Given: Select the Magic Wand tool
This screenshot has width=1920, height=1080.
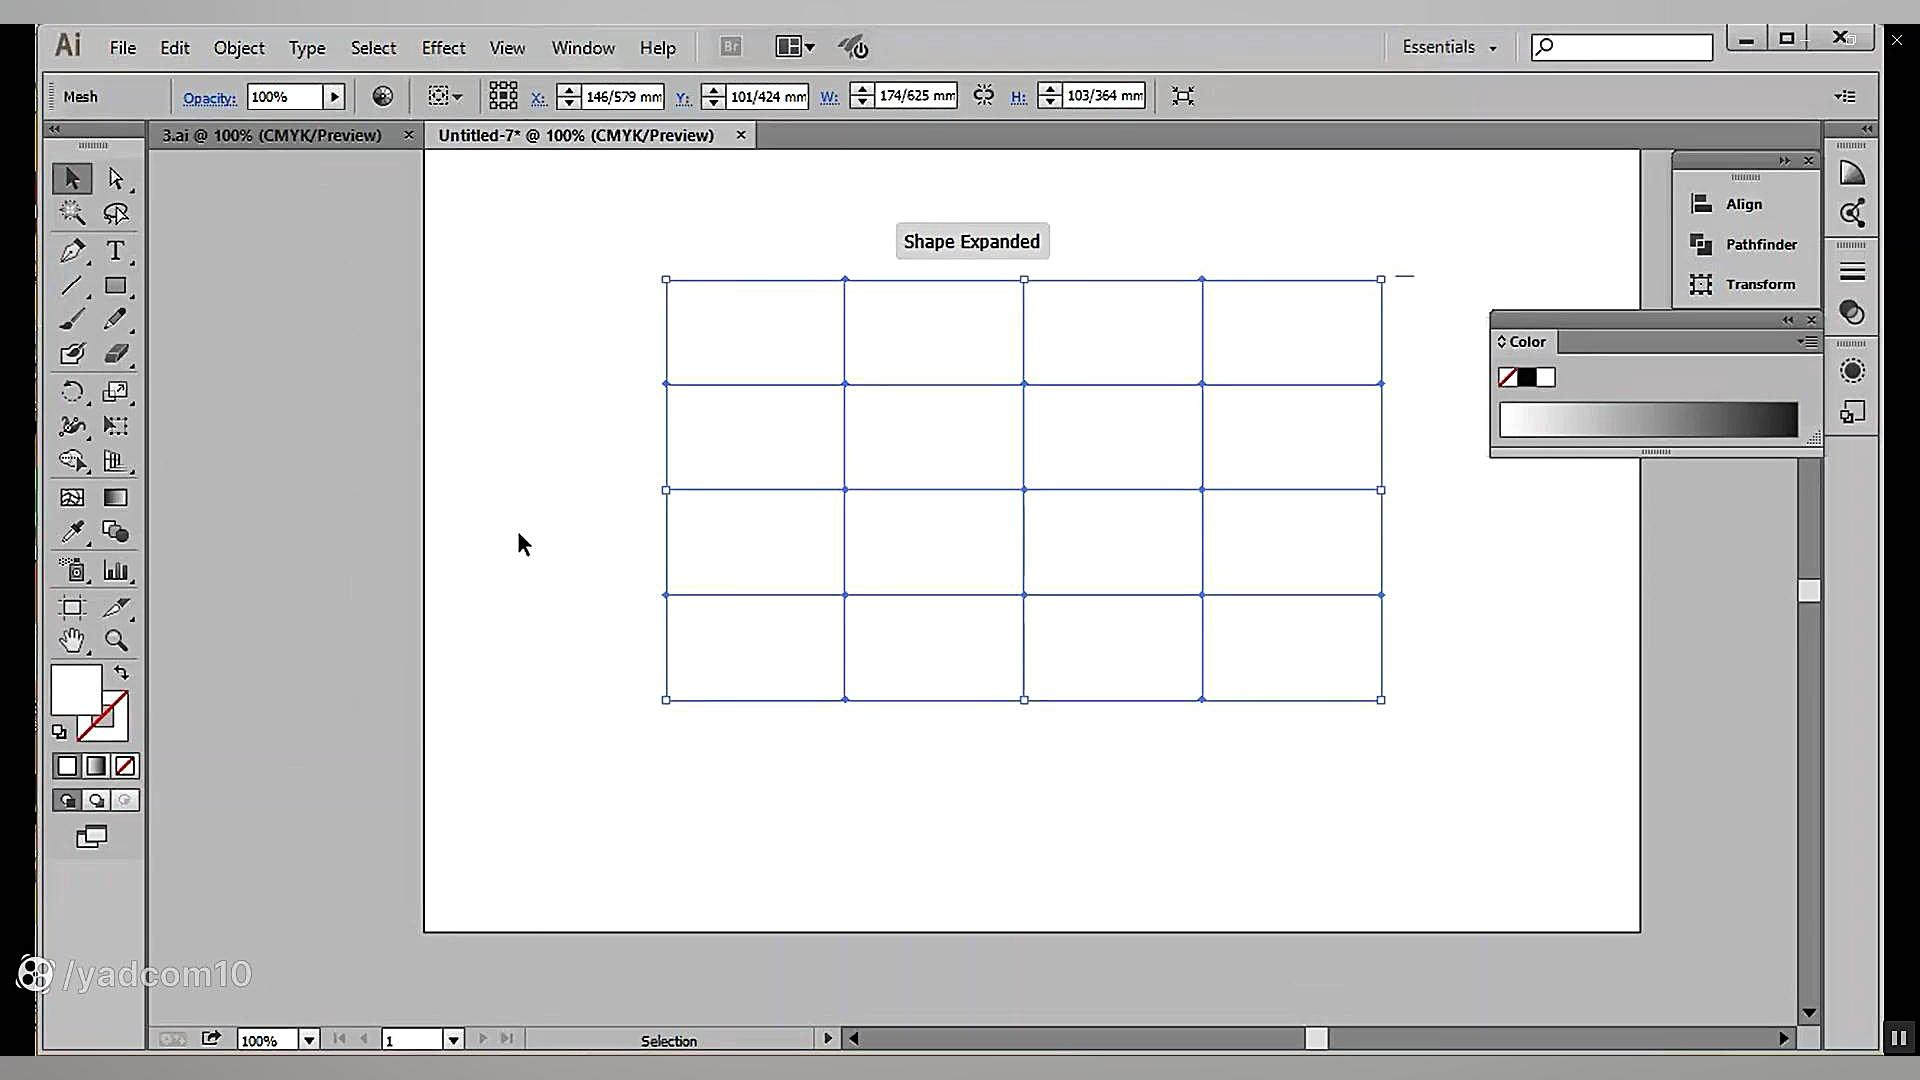Looking at the screenshot, I should coord(72,212).
